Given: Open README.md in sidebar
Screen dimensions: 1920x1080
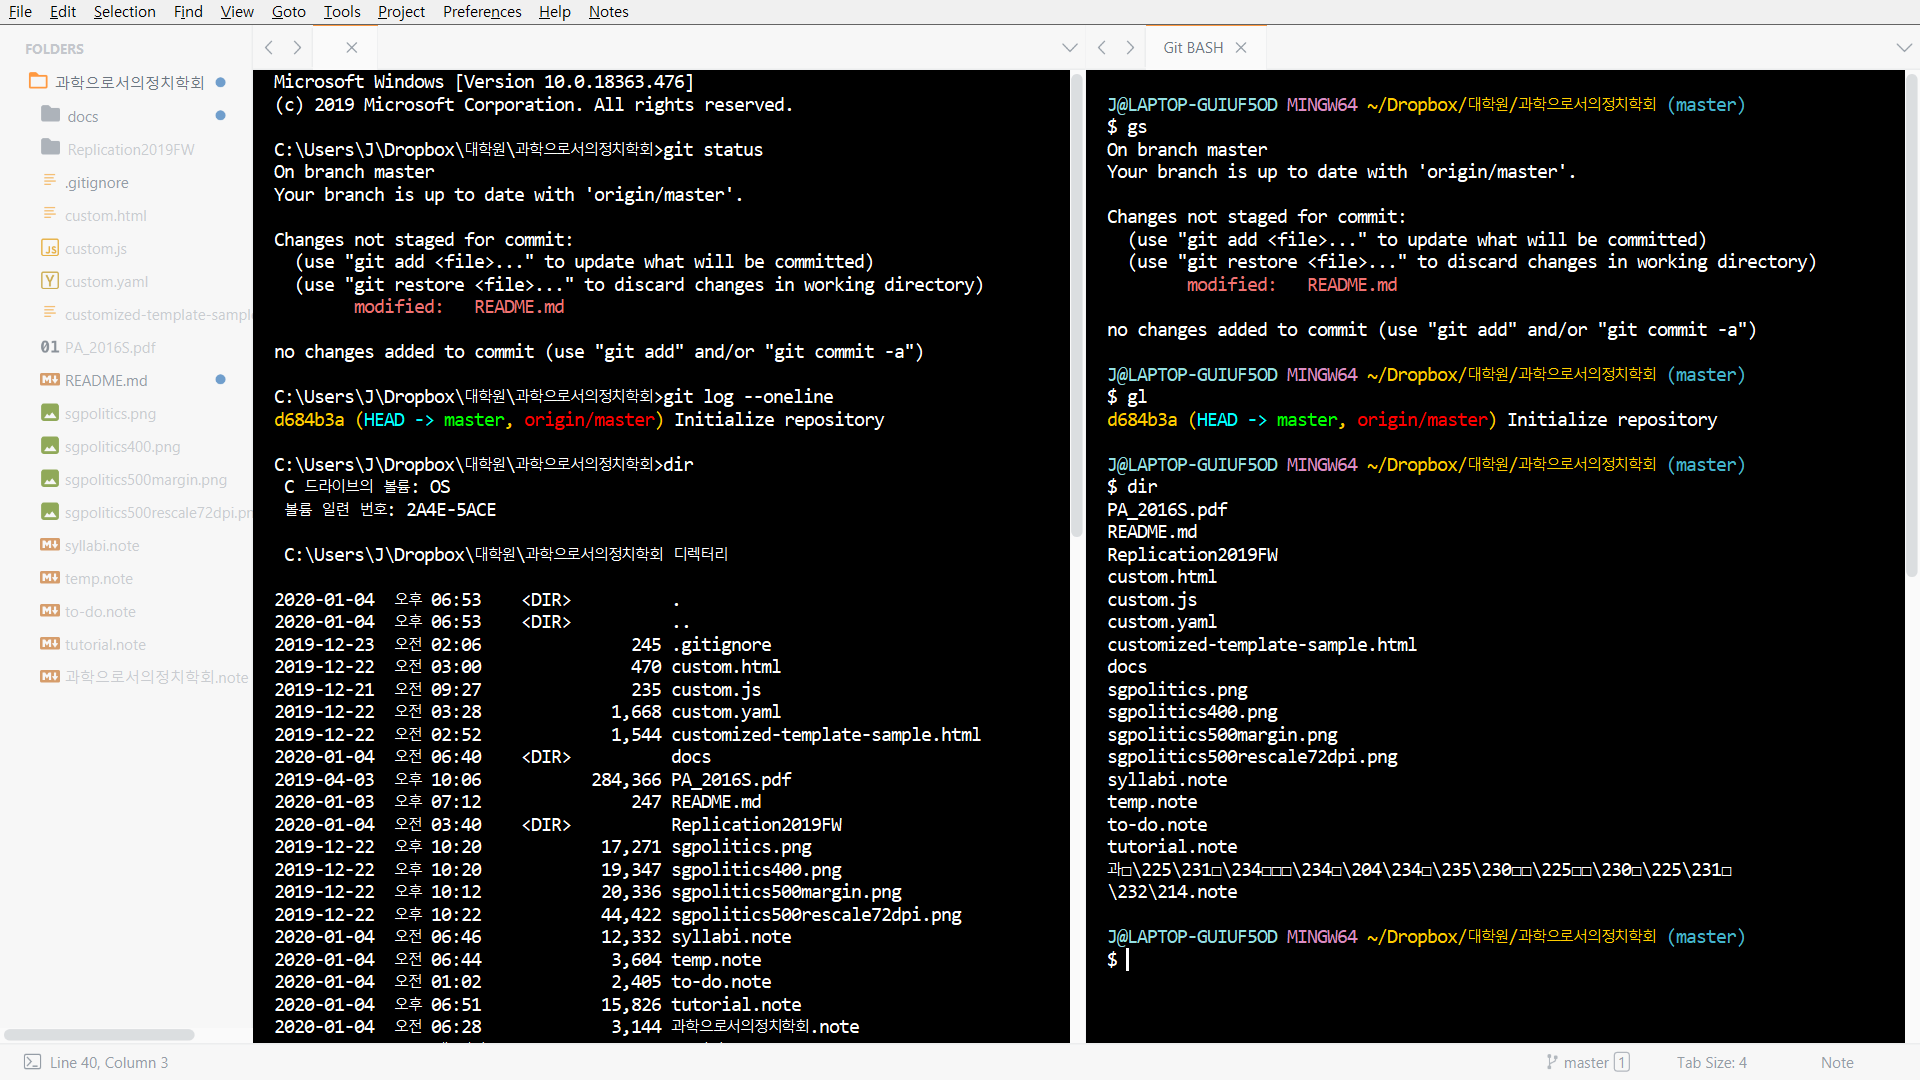Looking at the screenshot, I should pos(106,381).
